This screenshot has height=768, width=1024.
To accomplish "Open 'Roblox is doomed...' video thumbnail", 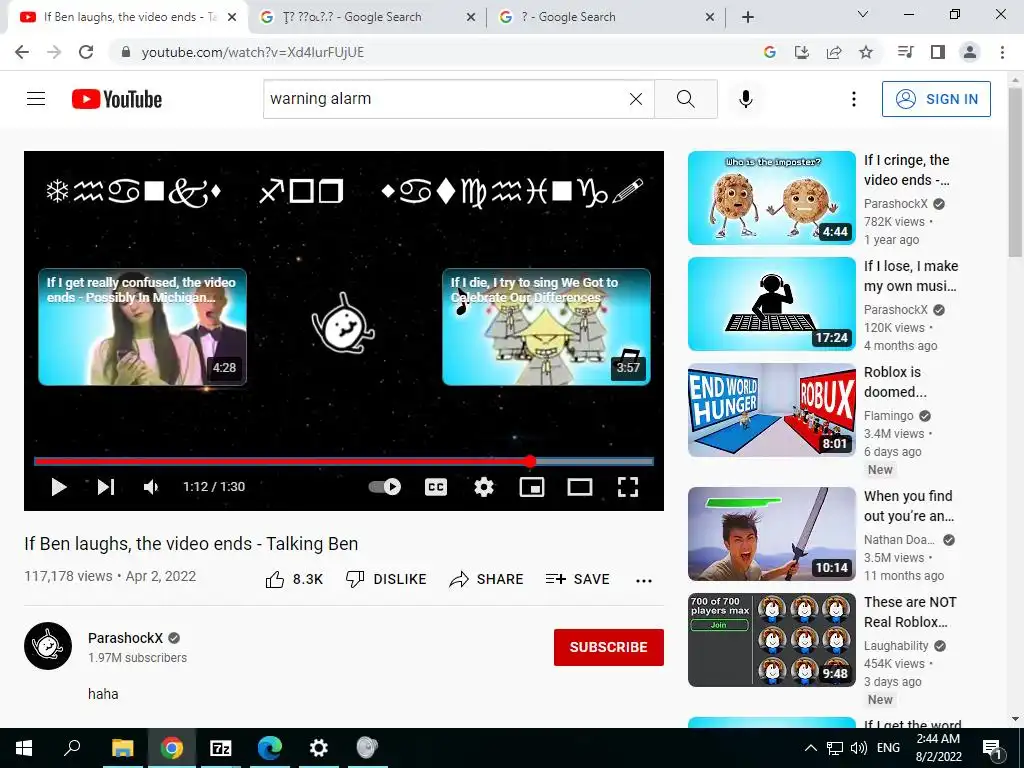I will click(772, 409).
